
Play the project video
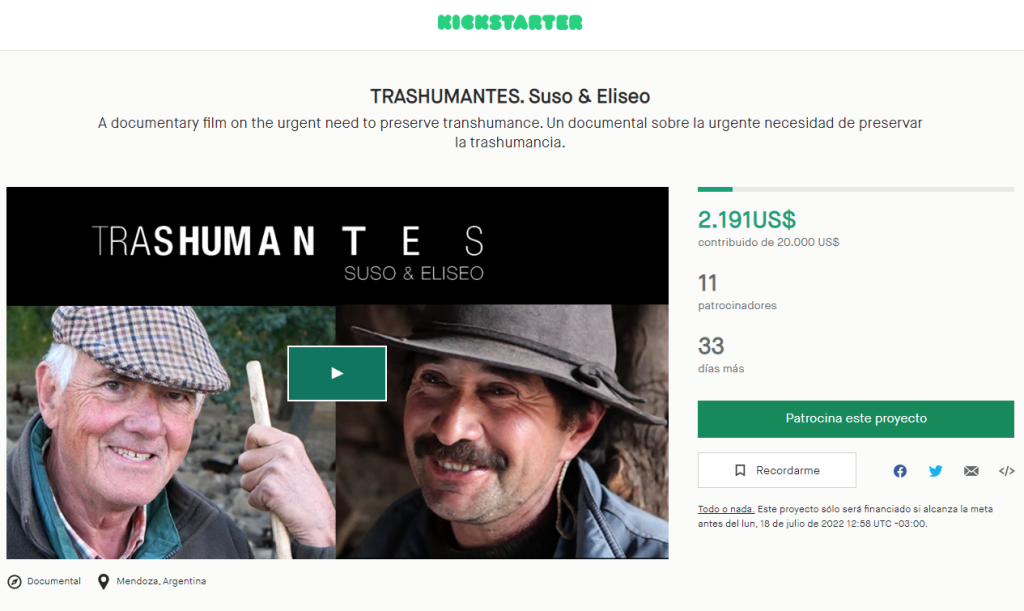point(337,373)
